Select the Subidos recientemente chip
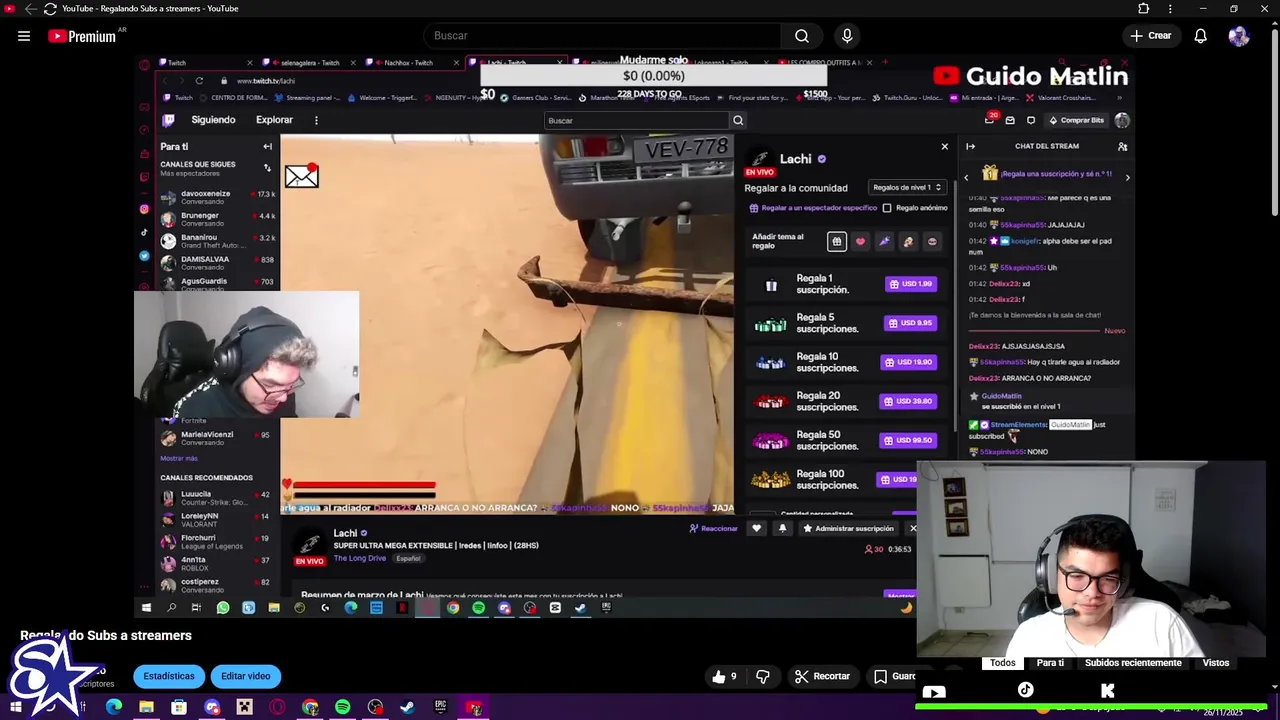Viewport: 1280px width, 720px height. point(1133,663)
